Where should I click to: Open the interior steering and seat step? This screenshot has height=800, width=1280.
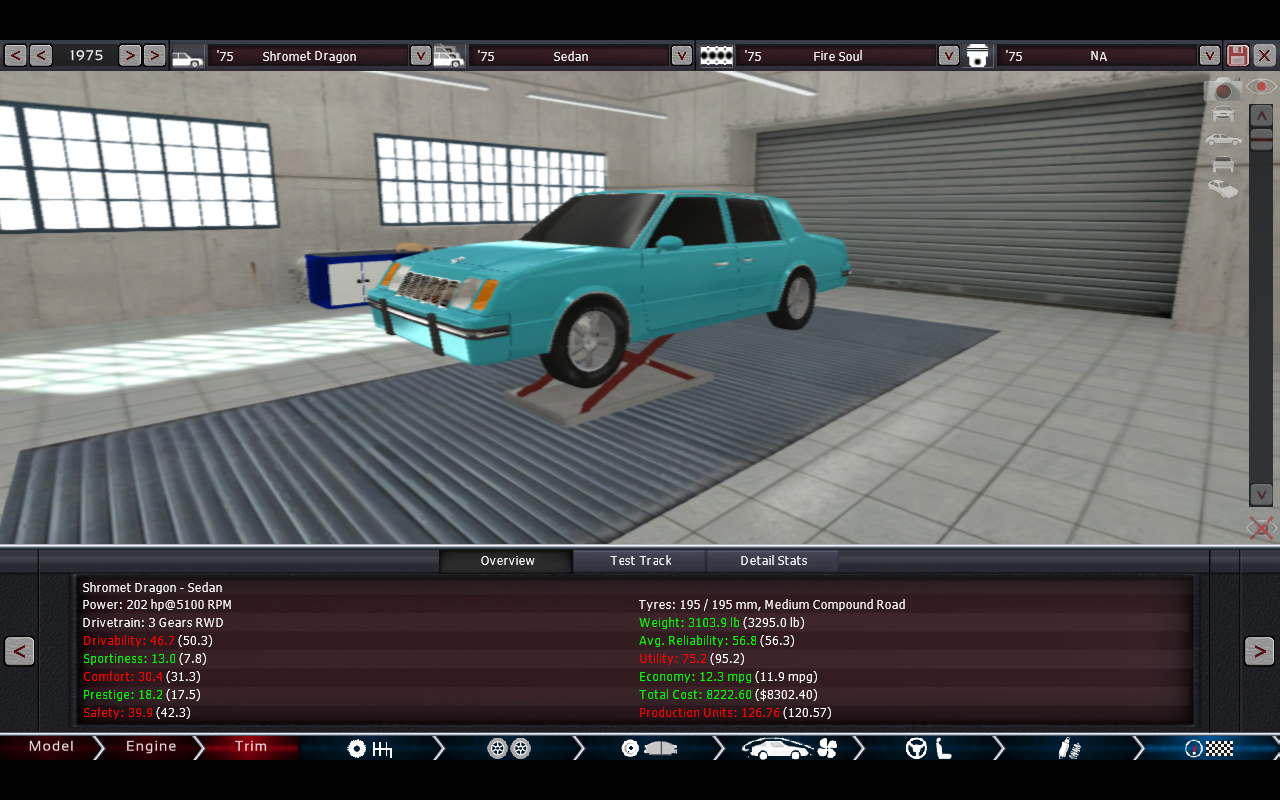[928, 748]
